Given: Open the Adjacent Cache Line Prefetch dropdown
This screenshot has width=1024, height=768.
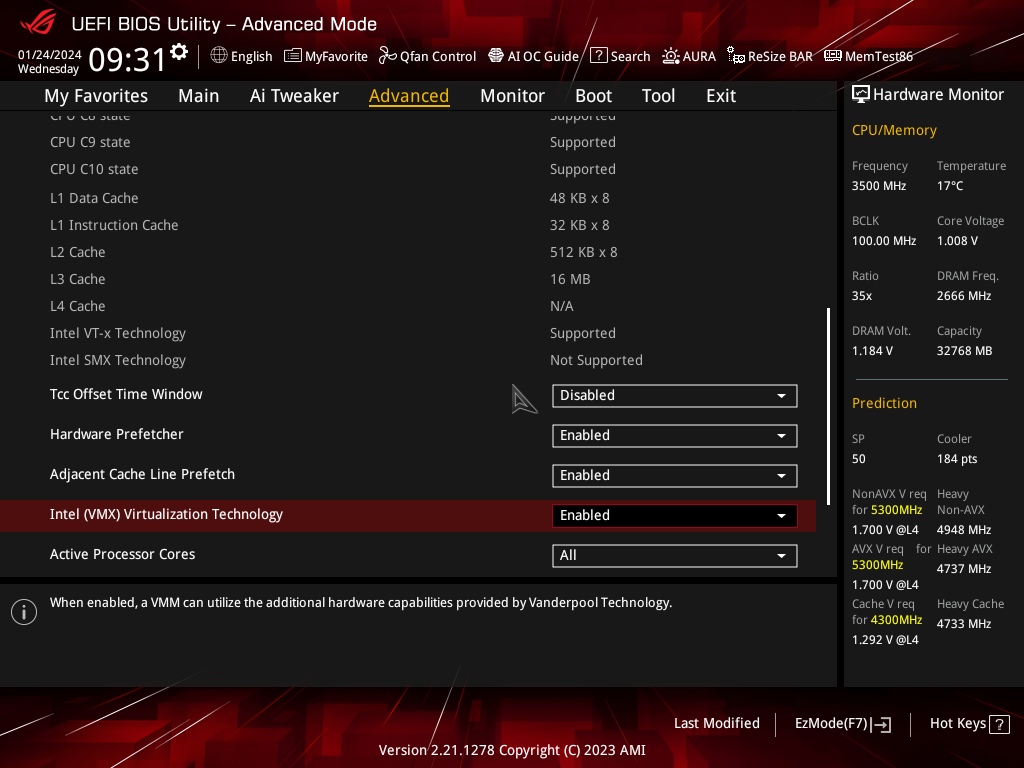Looking at the screenshot, I should [674, 475].
